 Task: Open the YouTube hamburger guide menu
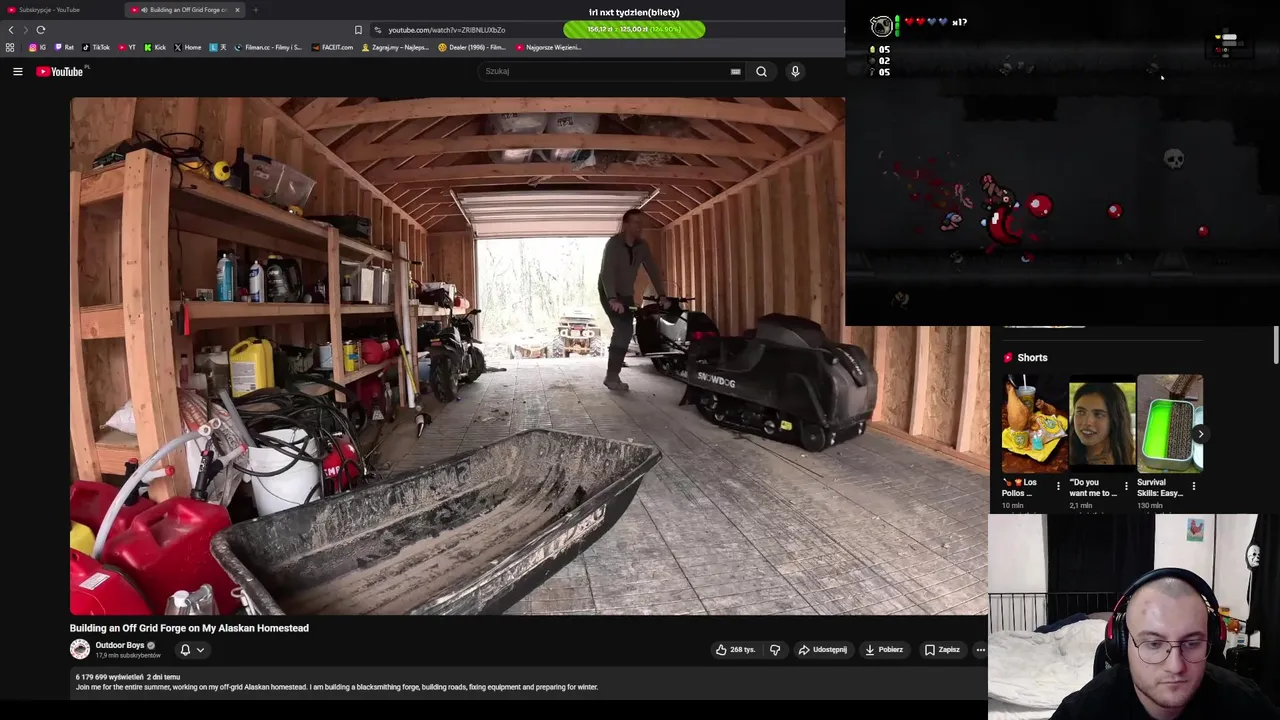17,71
